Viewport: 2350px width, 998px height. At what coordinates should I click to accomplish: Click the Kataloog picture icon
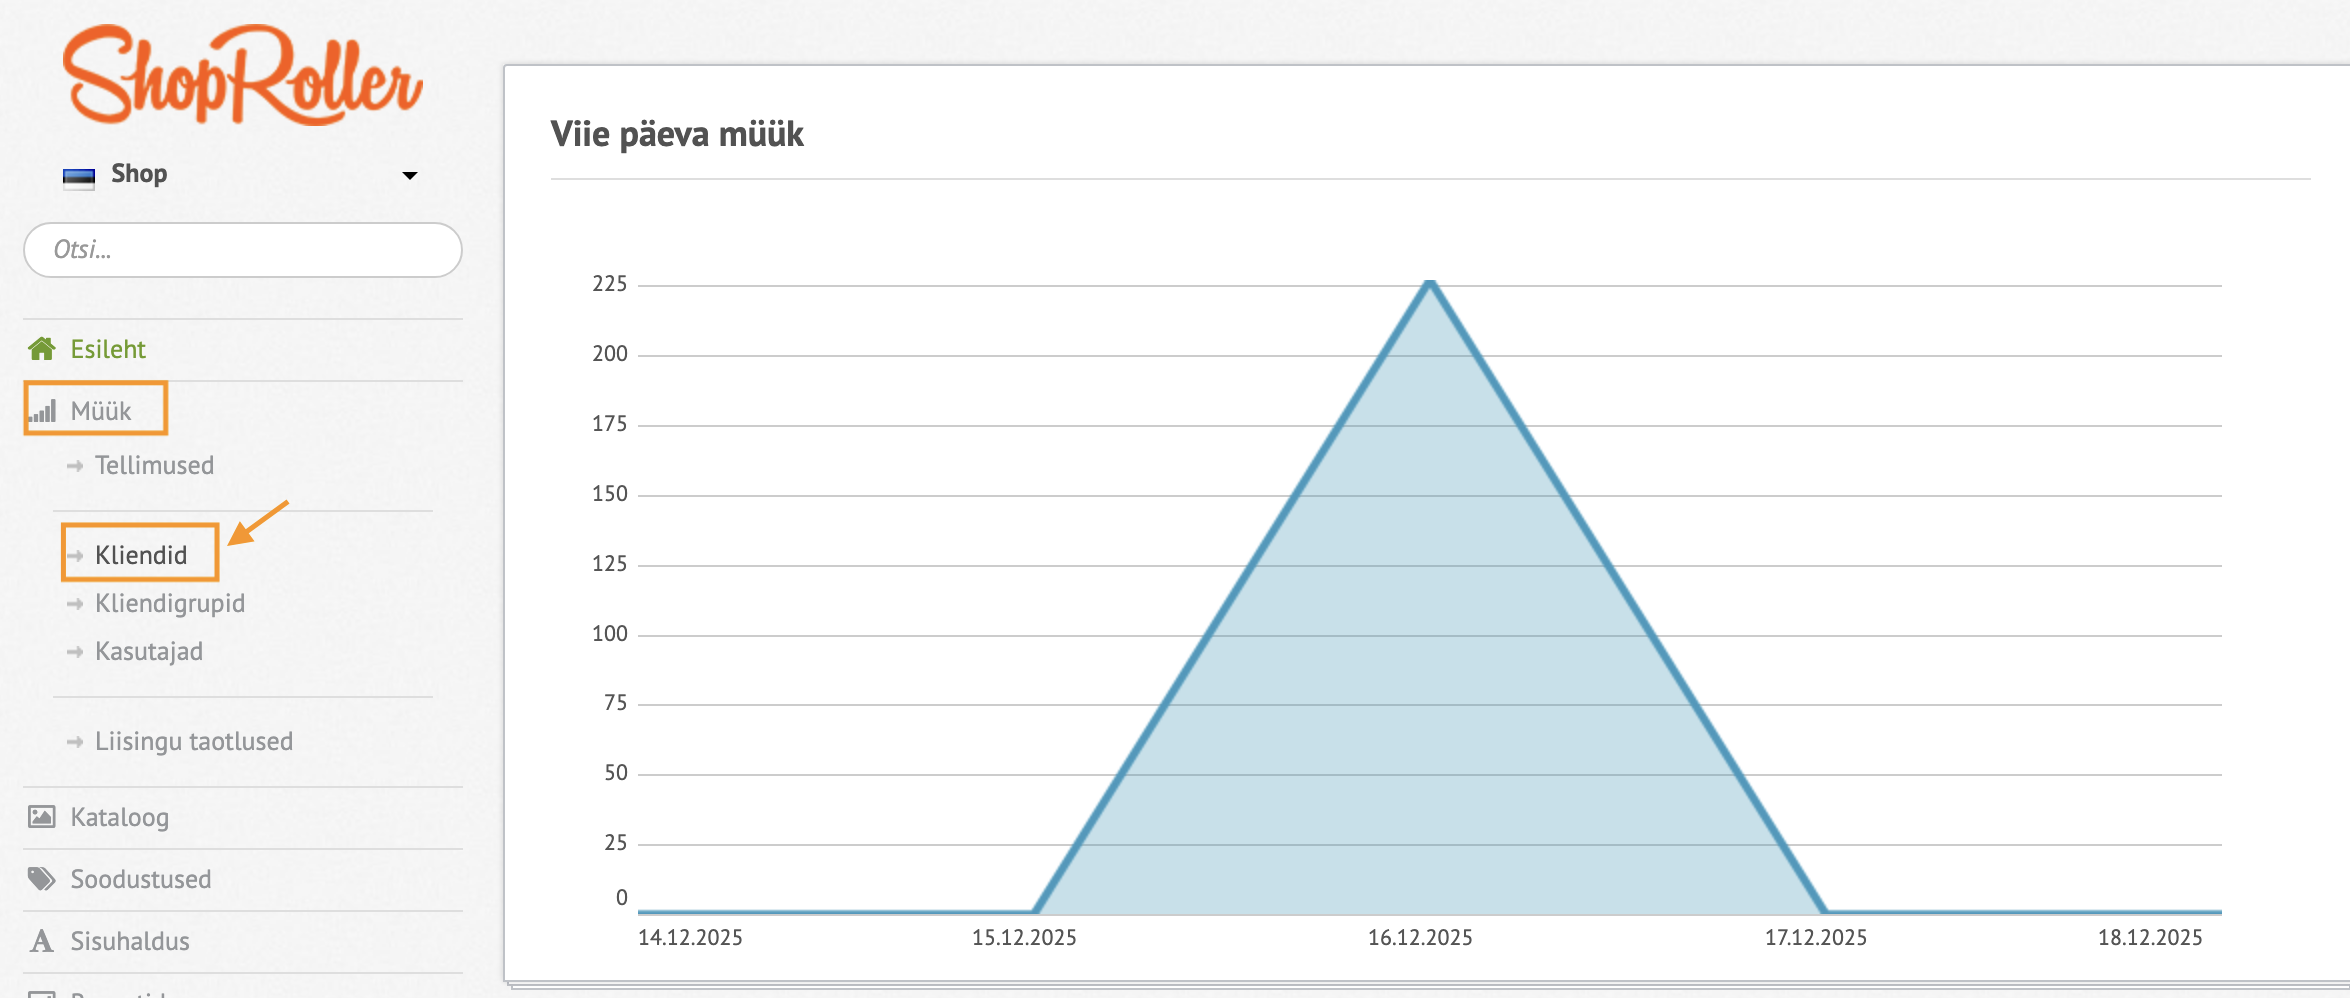[x=42, y=817]
